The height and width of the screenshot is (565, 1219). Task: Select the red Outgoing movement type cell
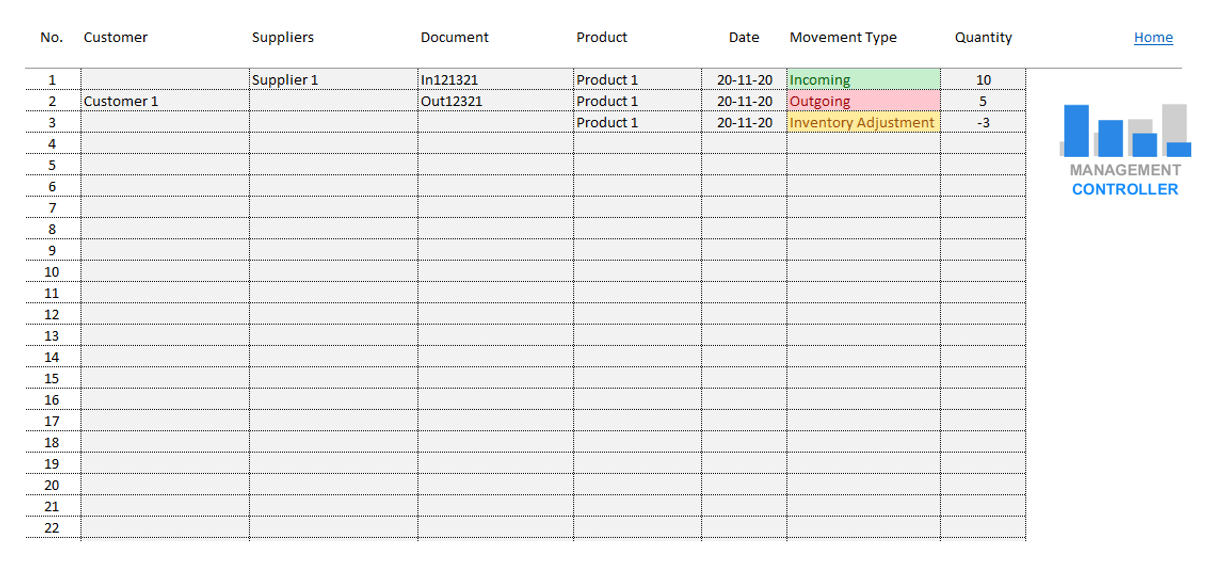(863, 101)
